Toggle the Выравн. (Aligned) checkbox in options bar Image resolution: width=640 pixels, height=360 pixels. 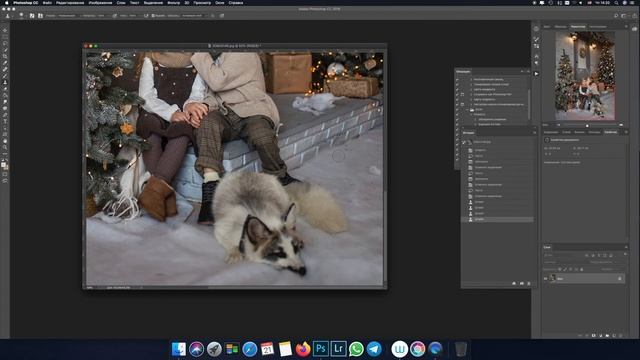pos(153,16)
